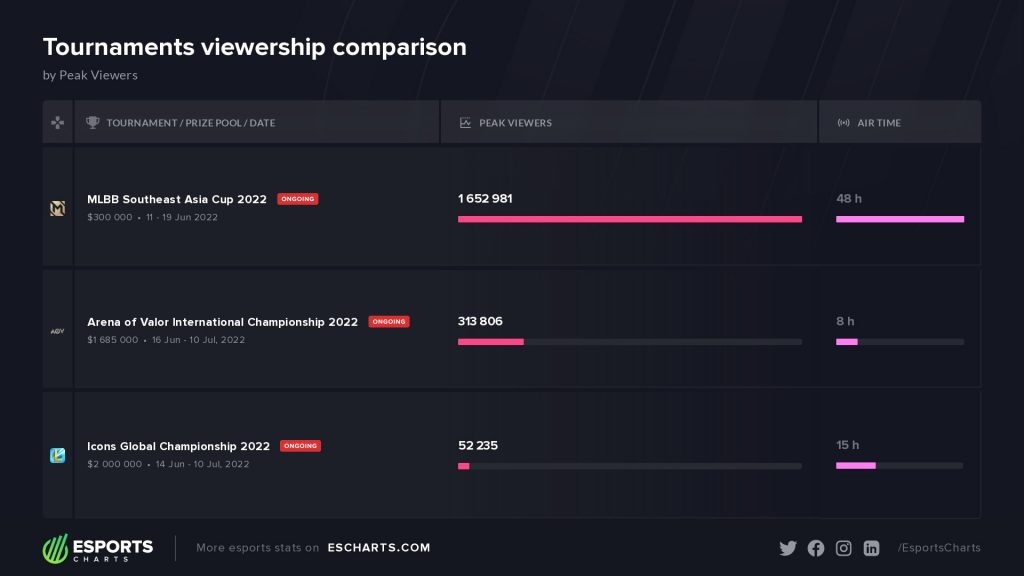Click the Esports Charts logo
The image size is (1024, 576).
pos(98,548)
